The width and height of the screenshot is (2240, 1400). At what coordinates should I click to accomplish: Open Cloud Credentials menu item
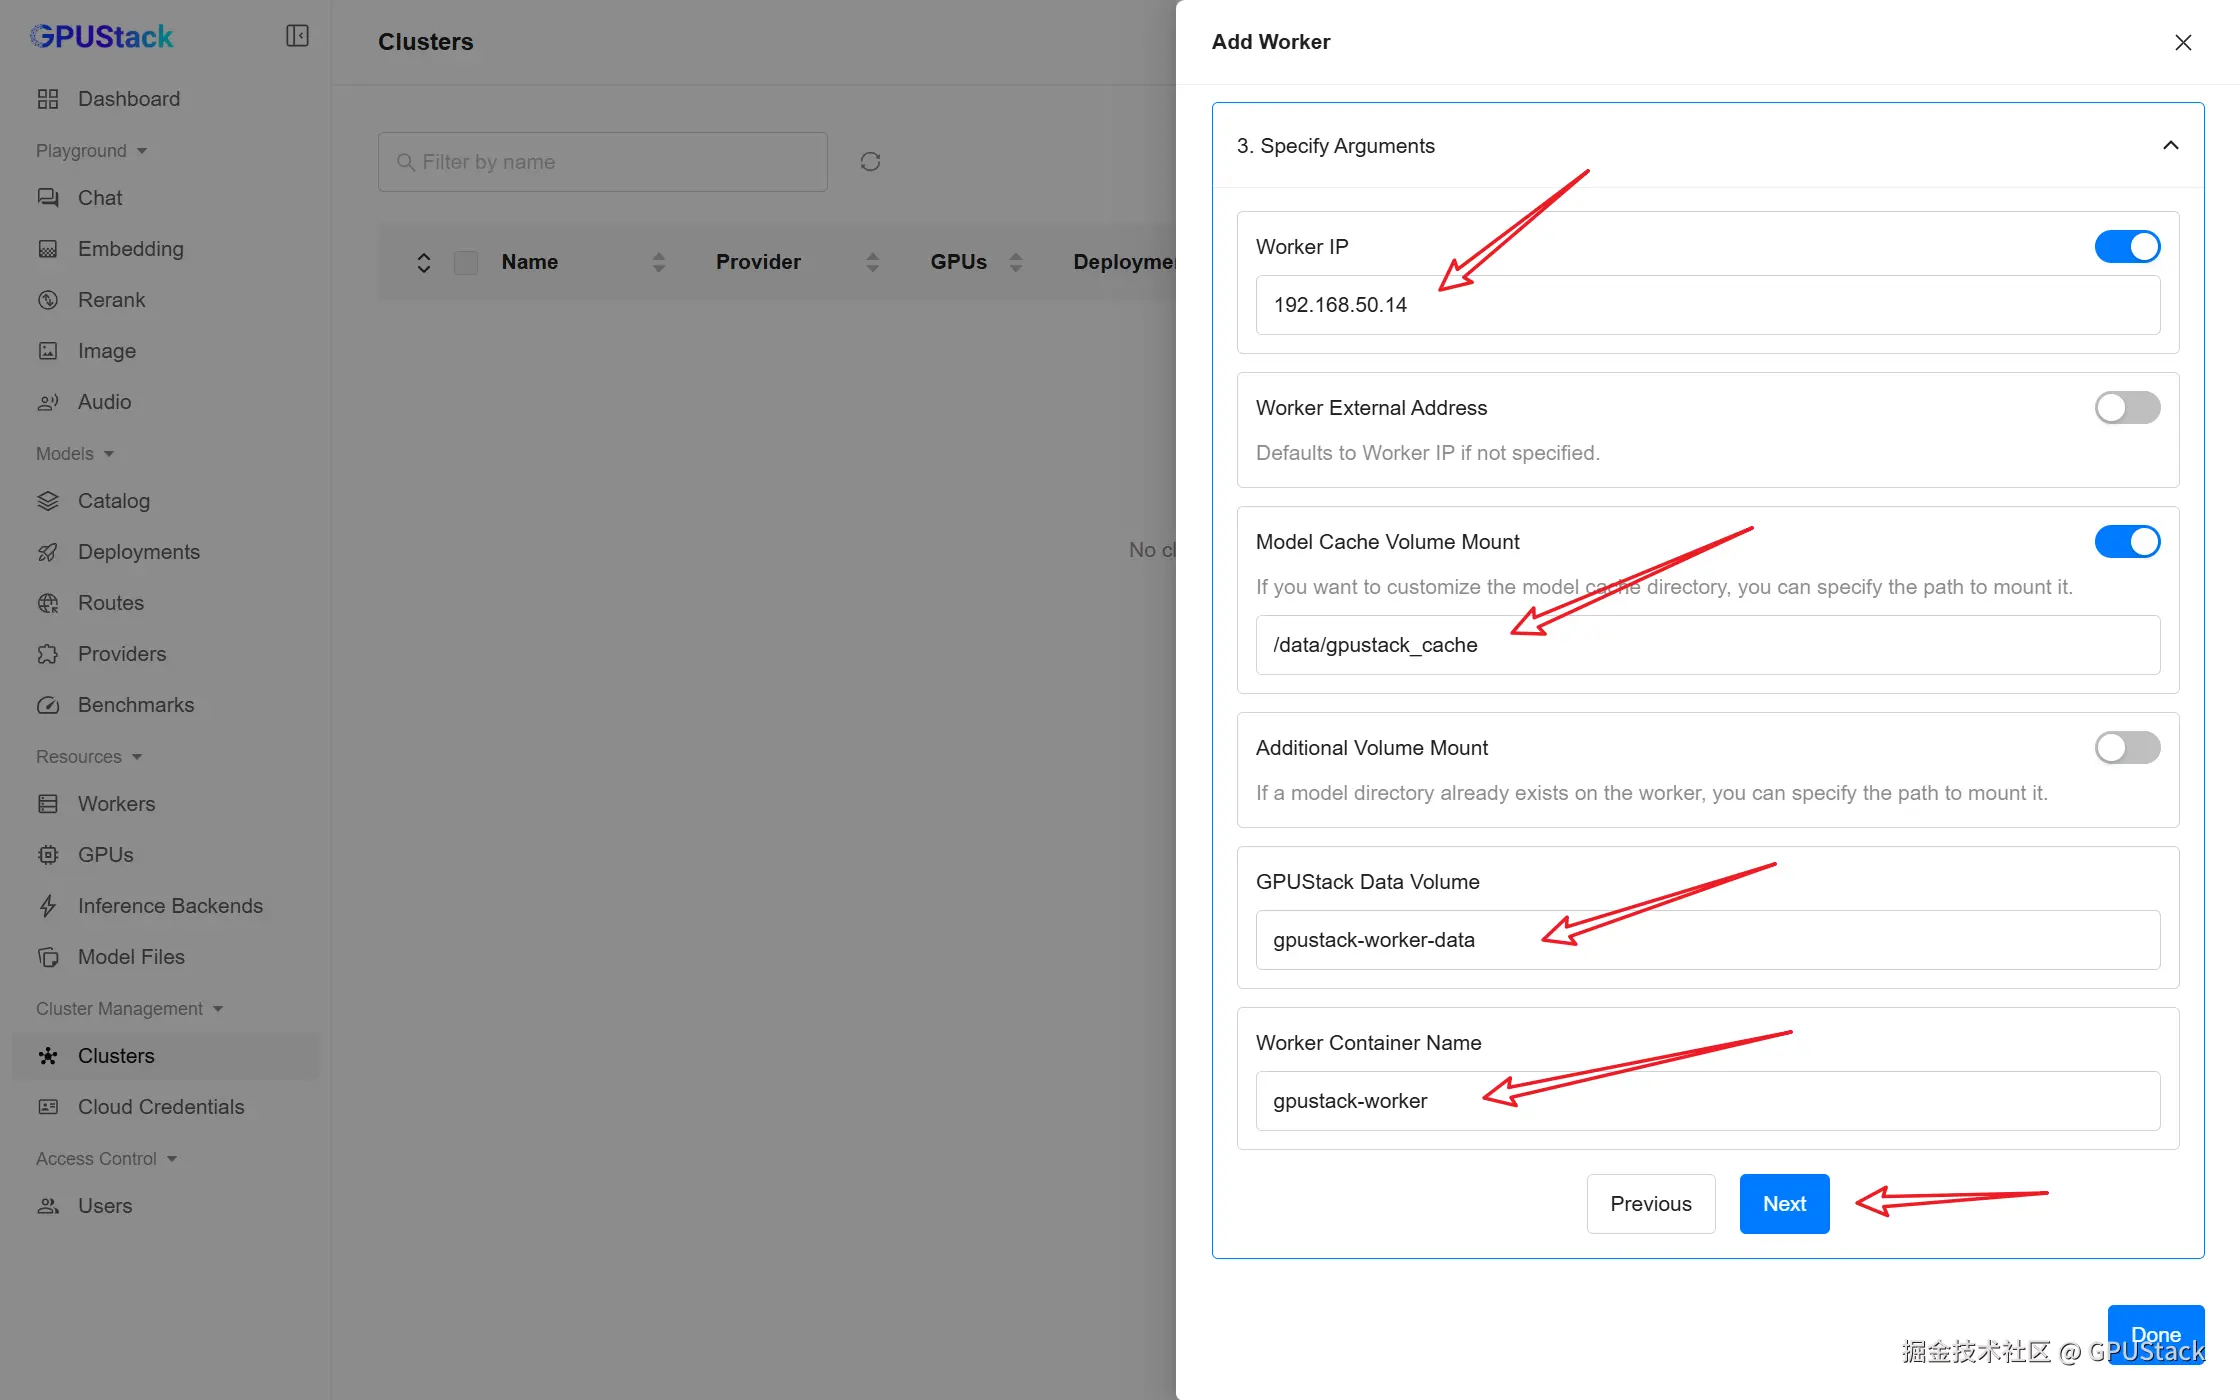(x=161, y=1107)
